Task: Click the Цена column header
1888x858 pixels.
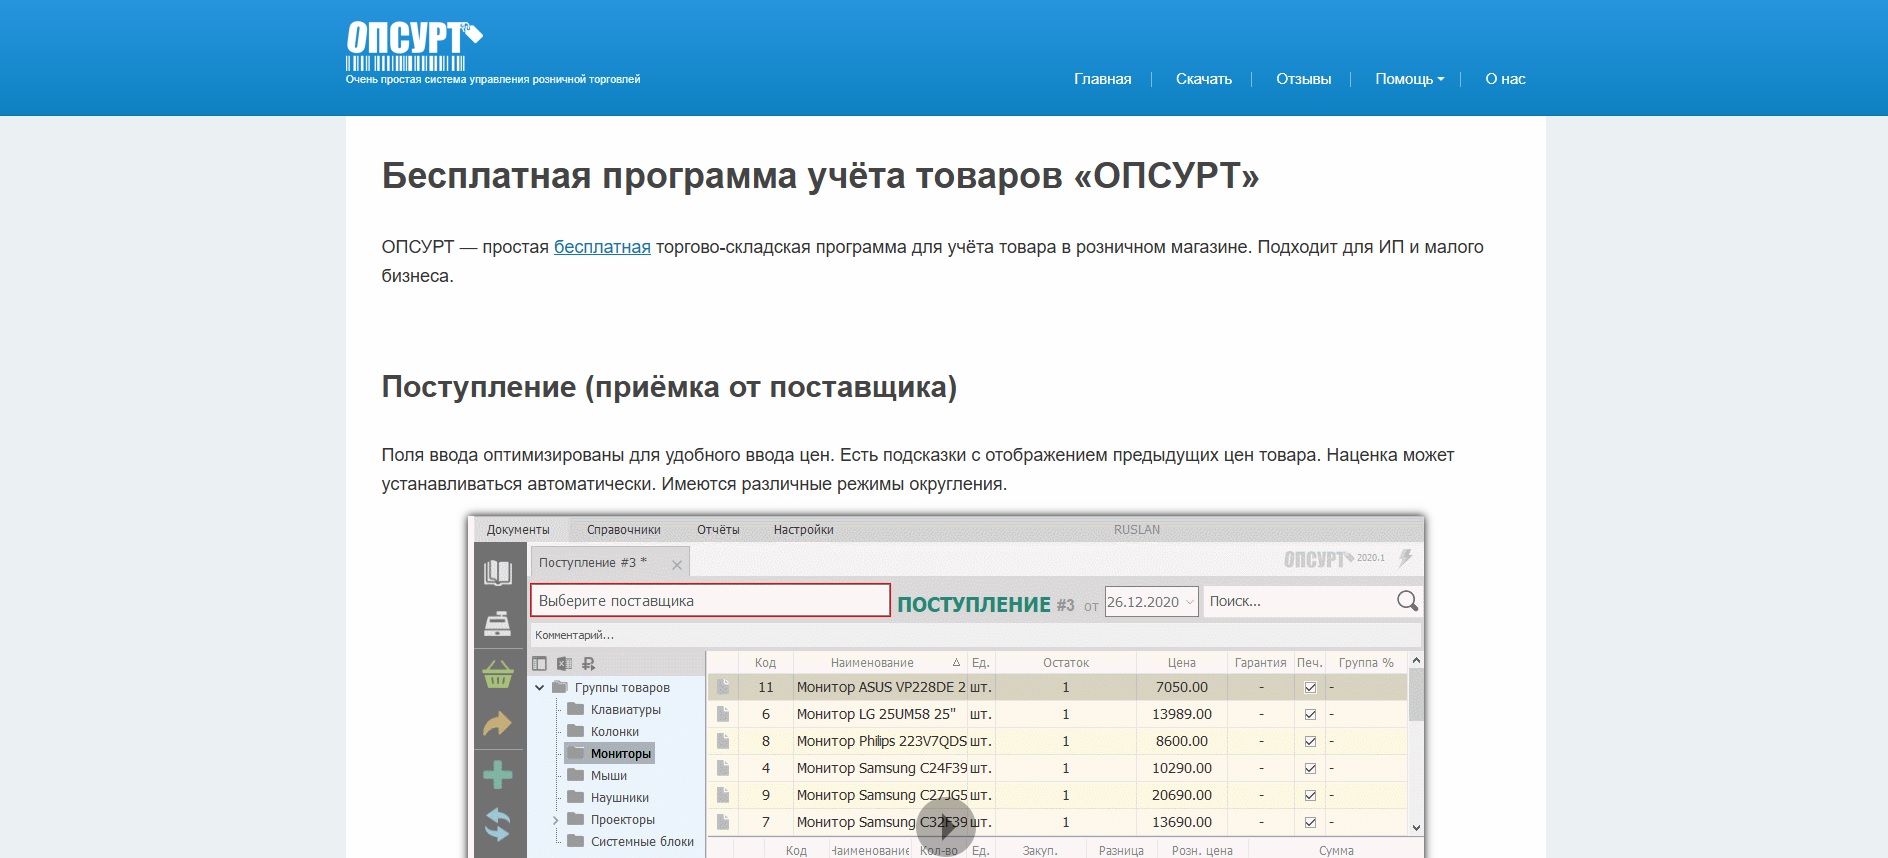Action: [1181, 663]
